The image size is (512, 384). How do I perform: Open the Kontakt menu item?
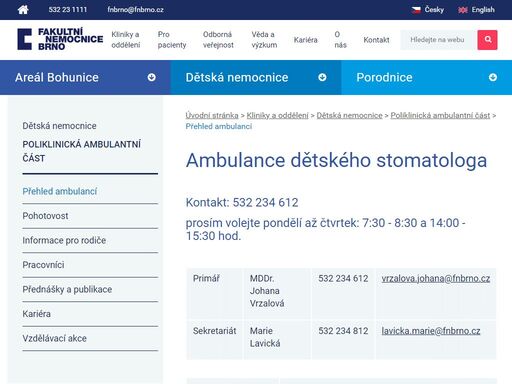point(376,40)
